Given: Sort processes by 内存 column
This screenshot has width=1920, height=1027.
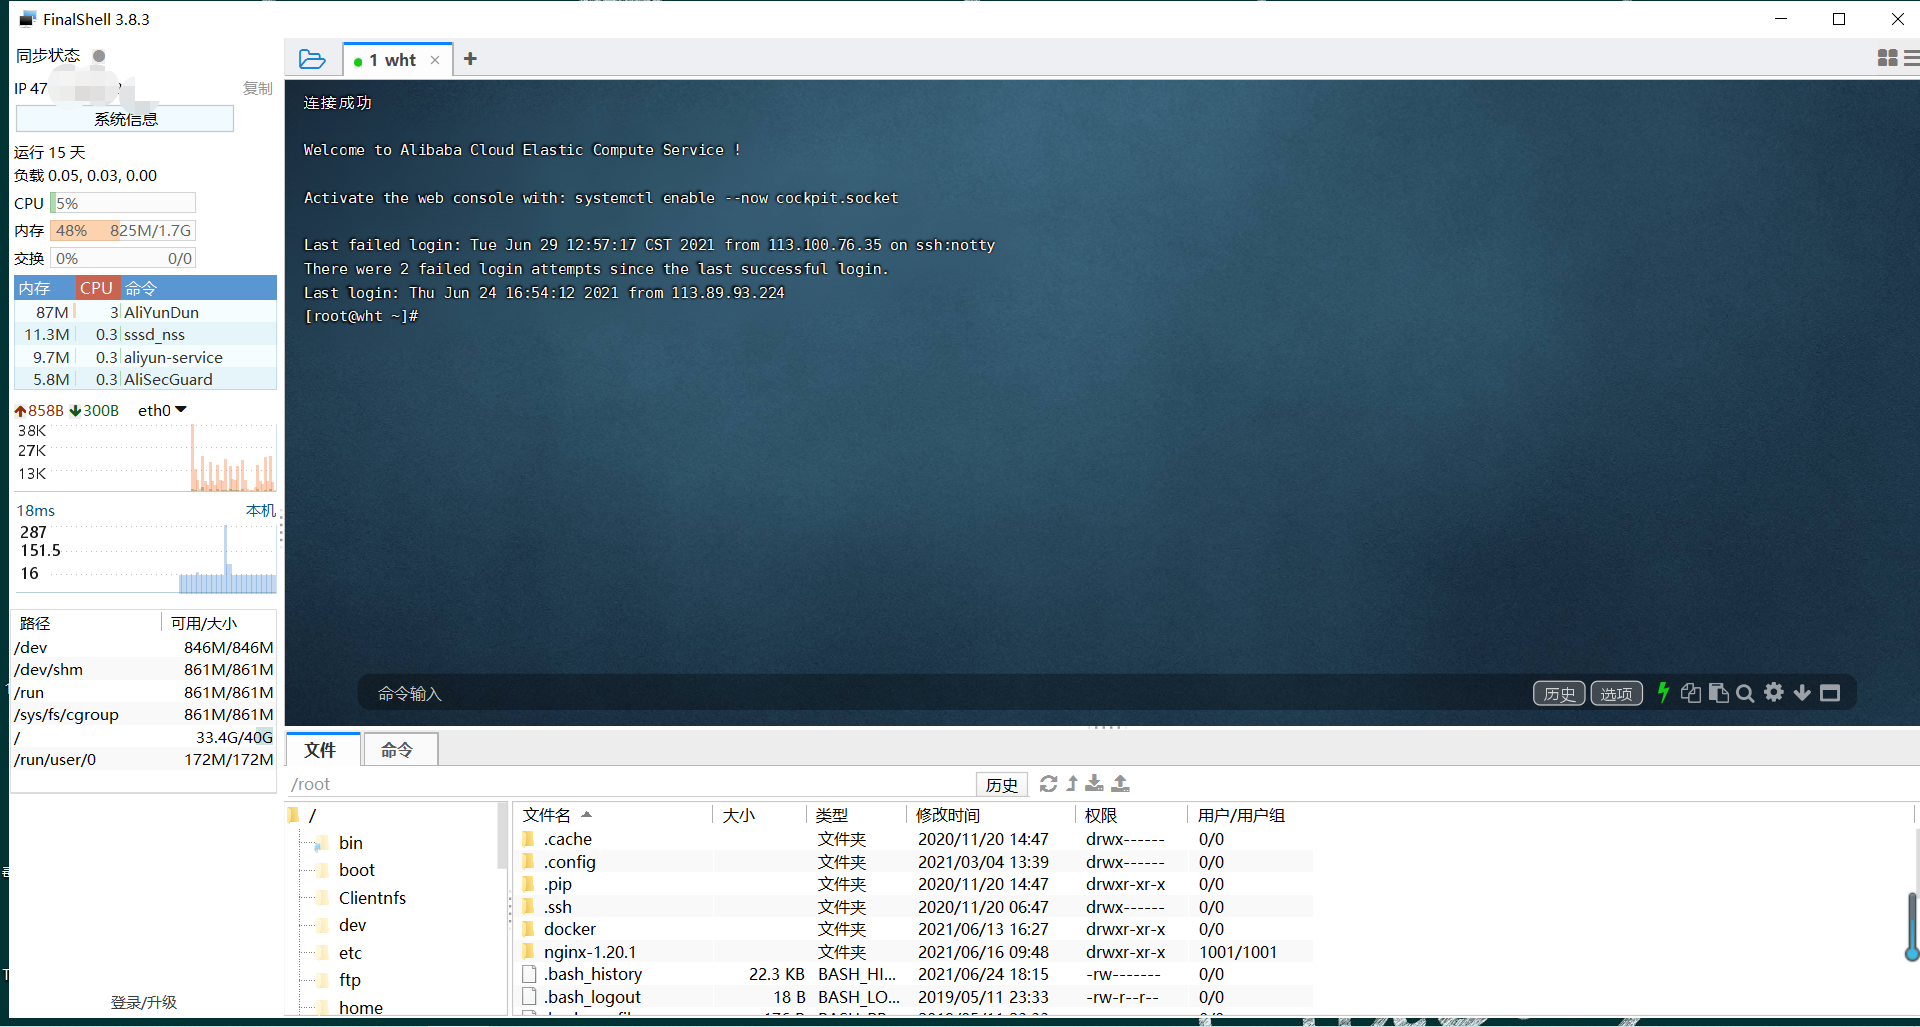Looking at the screenshot, I should pyautogui.click(x=45, y=288).
